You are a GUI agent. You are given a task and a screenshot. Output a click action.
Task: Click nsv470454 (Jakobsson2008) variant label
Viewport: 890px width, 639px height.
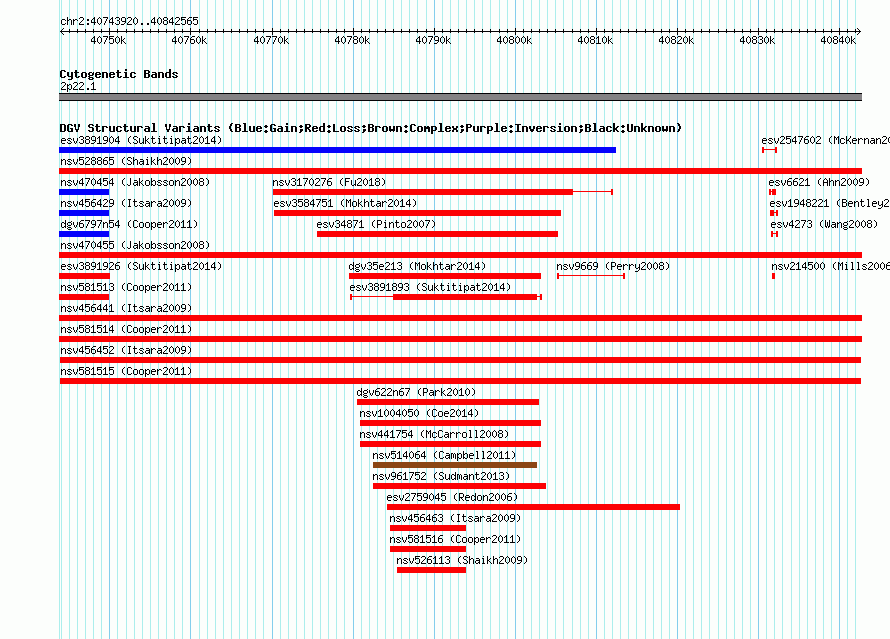[x=135, y=182]
